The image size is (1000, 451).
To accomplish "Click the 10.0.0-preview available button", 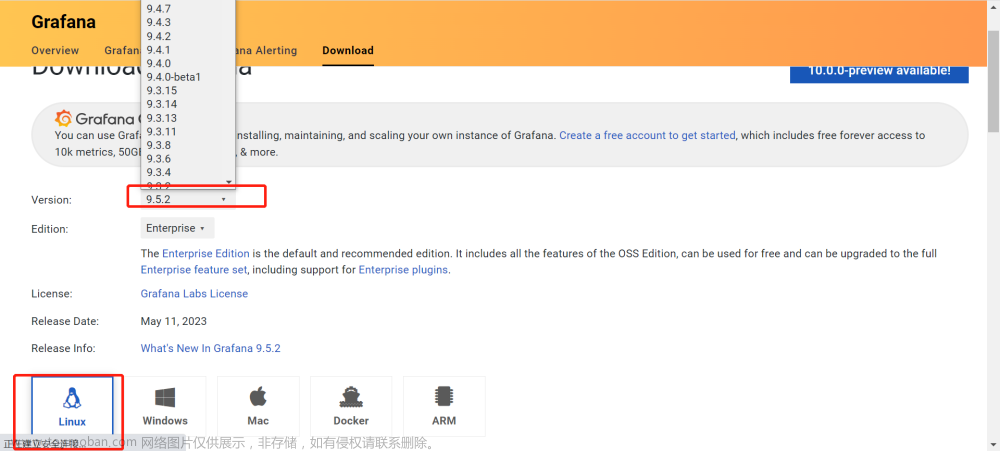I will (879, 71).
